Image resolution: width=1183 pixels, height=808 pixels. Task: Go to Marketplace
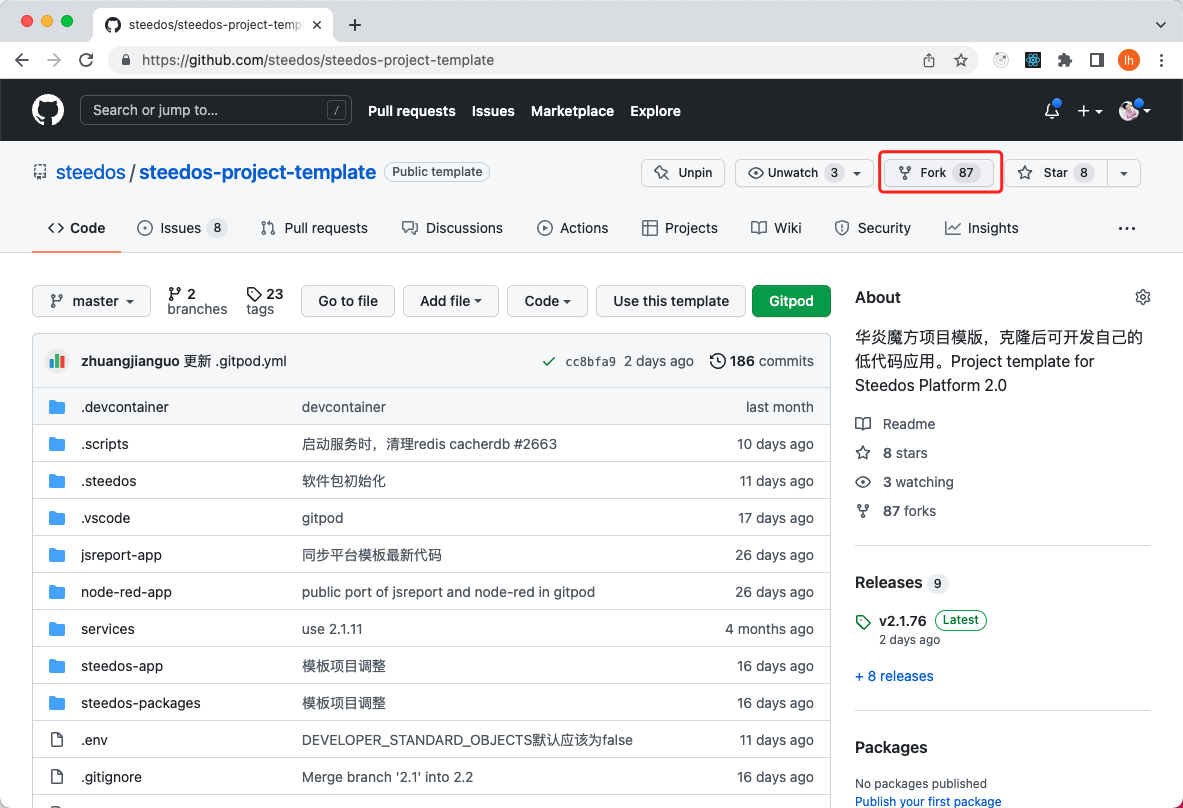point(573,111)
